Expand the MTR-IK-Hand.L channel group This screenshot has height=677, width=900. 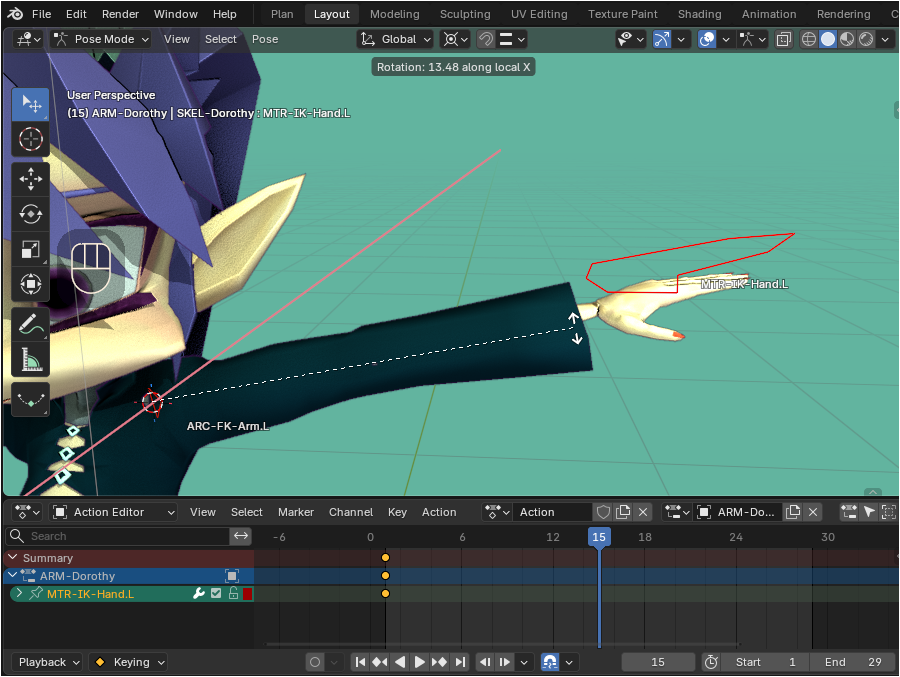click(19, 593)
